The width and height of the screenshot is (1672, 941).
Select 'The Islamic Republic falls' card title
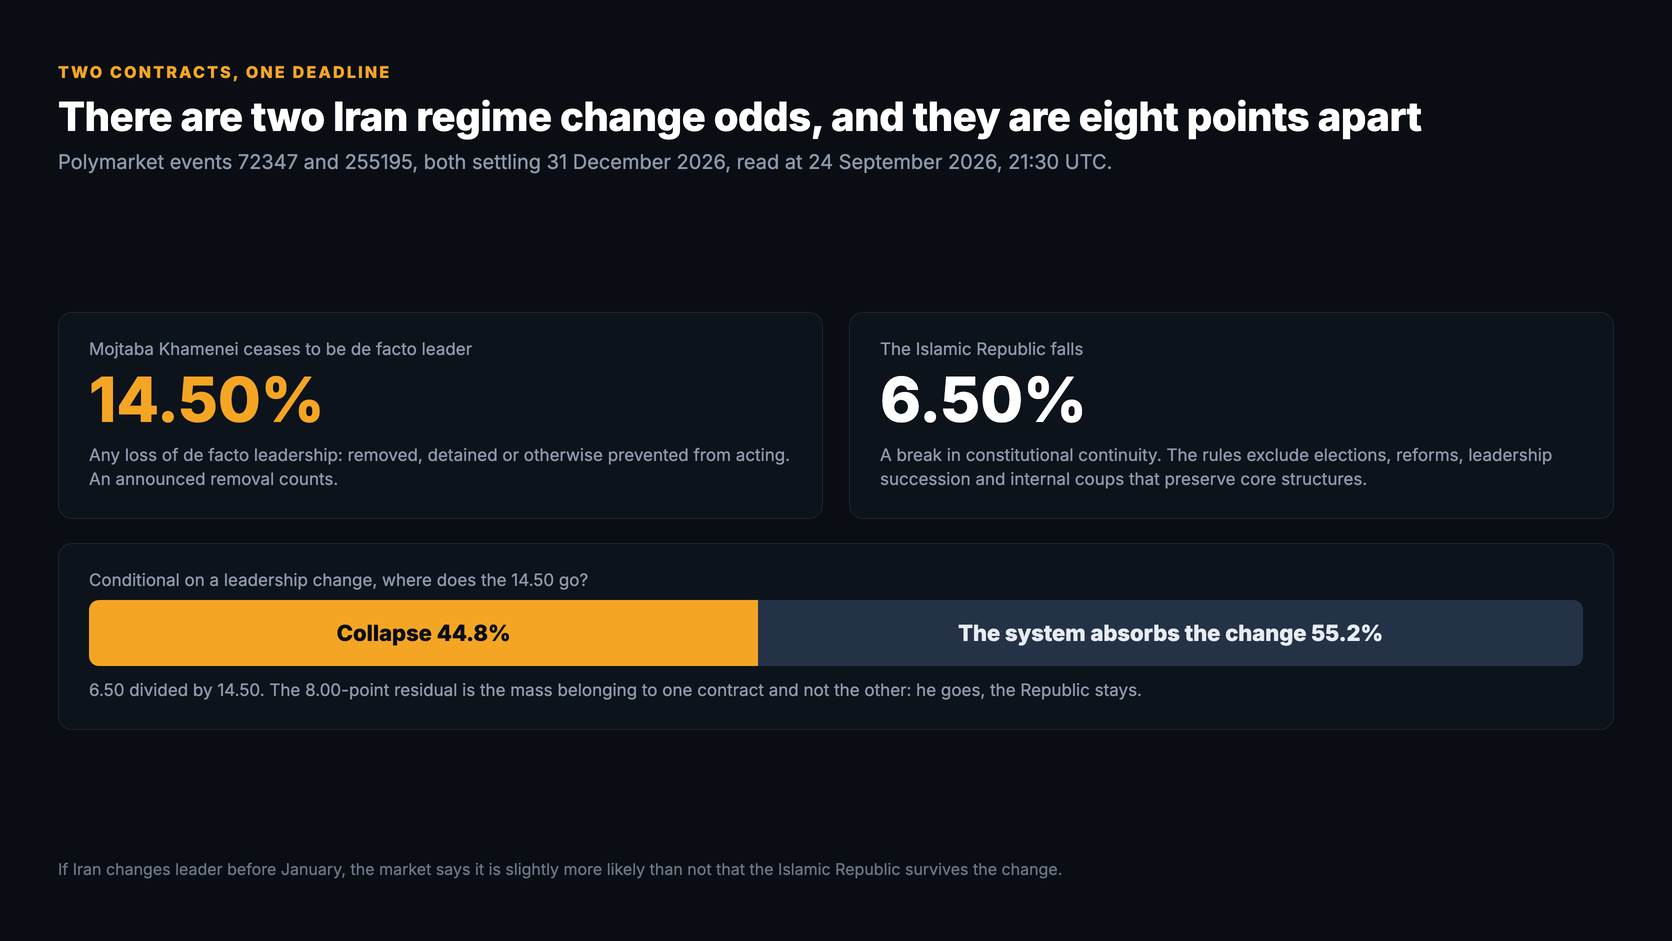point(981,349)
